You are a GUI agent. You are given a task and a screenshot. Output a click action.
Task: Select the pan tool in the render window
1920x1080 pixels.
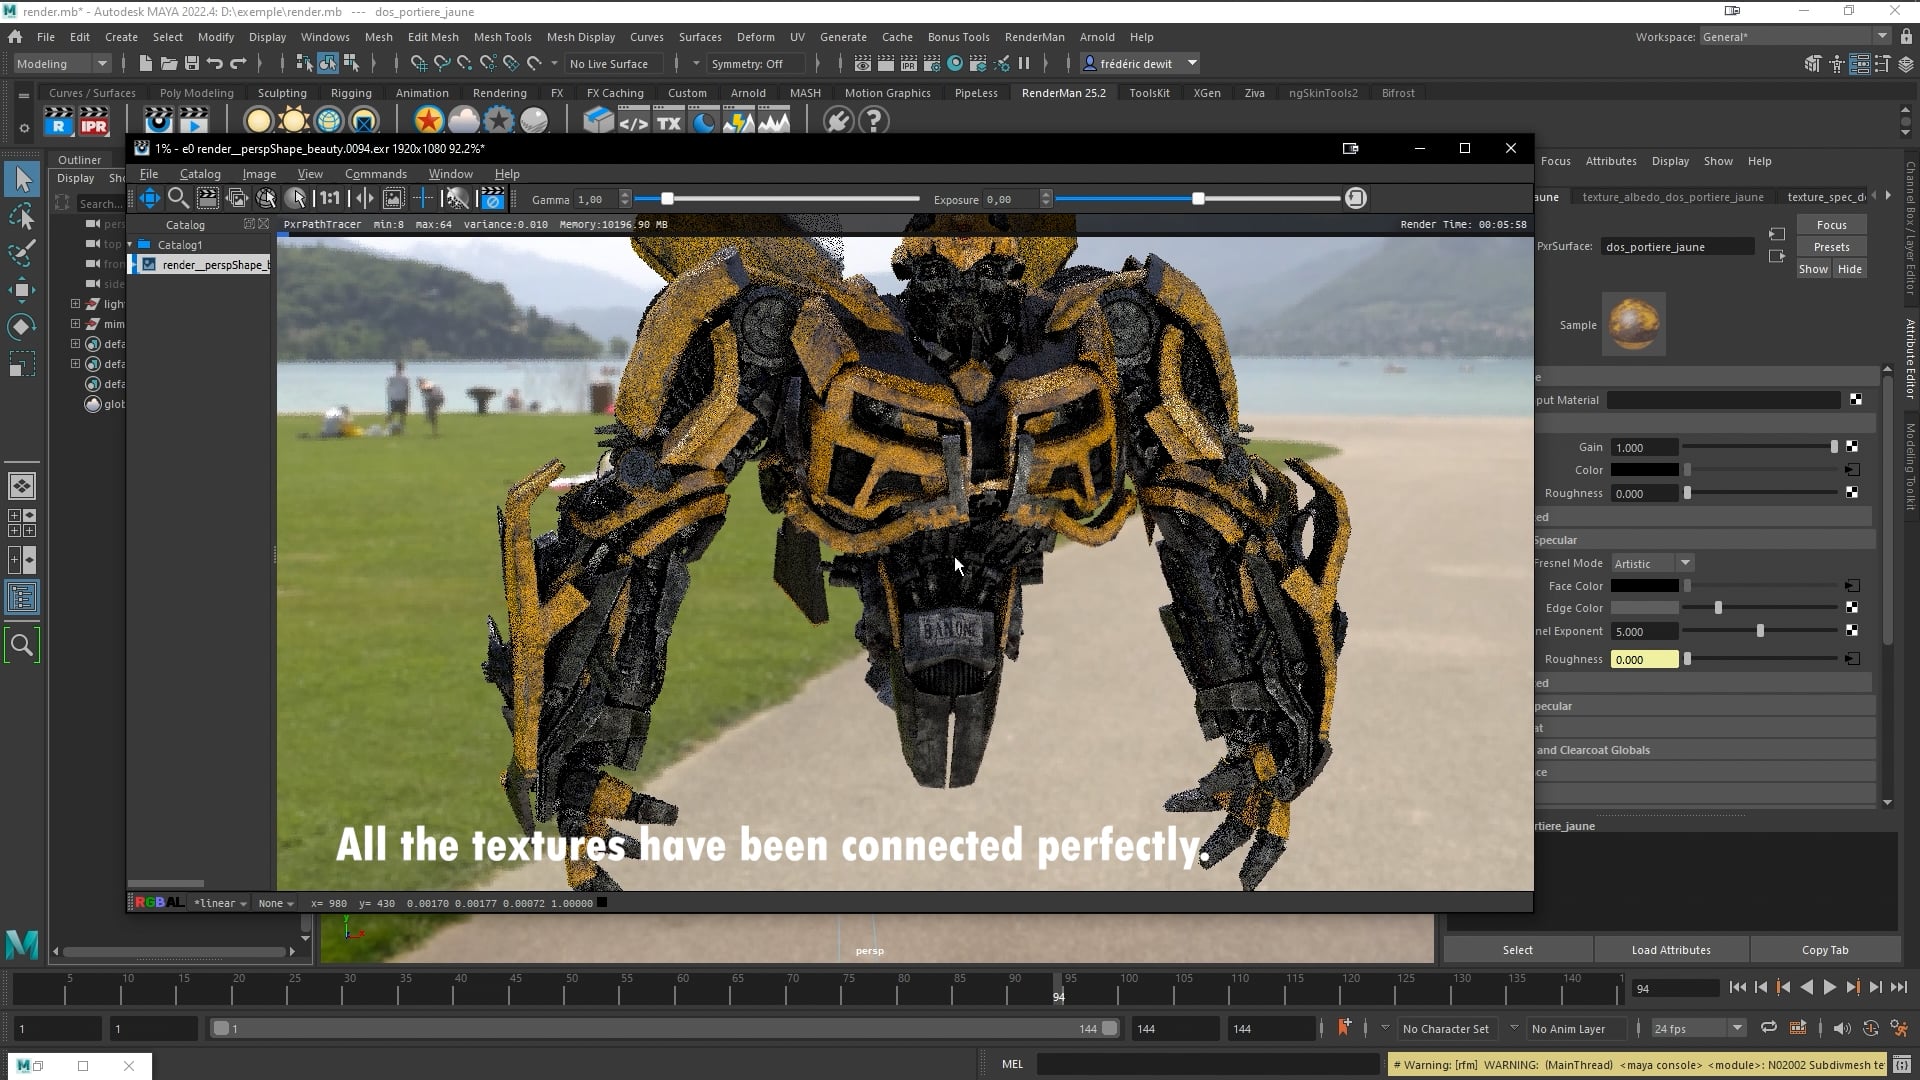tap(149, 198)
